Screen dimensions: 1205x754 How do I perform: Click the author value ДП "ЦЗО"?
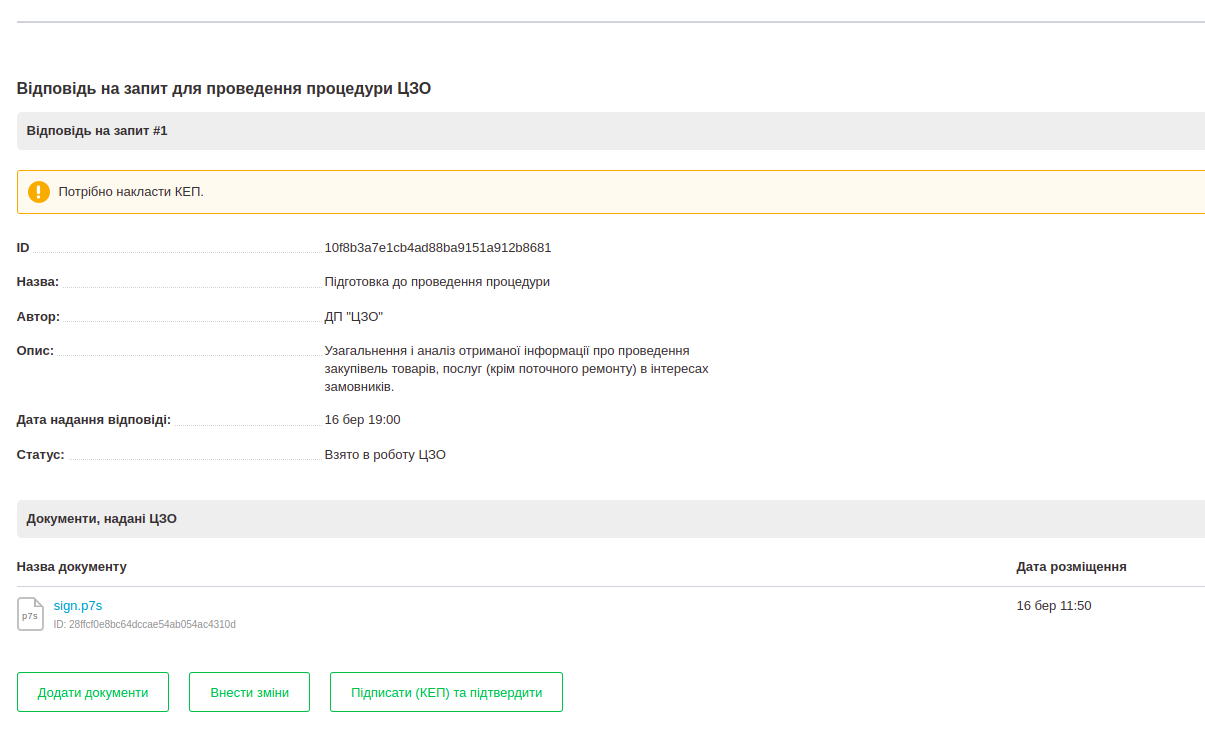(354, 317)
